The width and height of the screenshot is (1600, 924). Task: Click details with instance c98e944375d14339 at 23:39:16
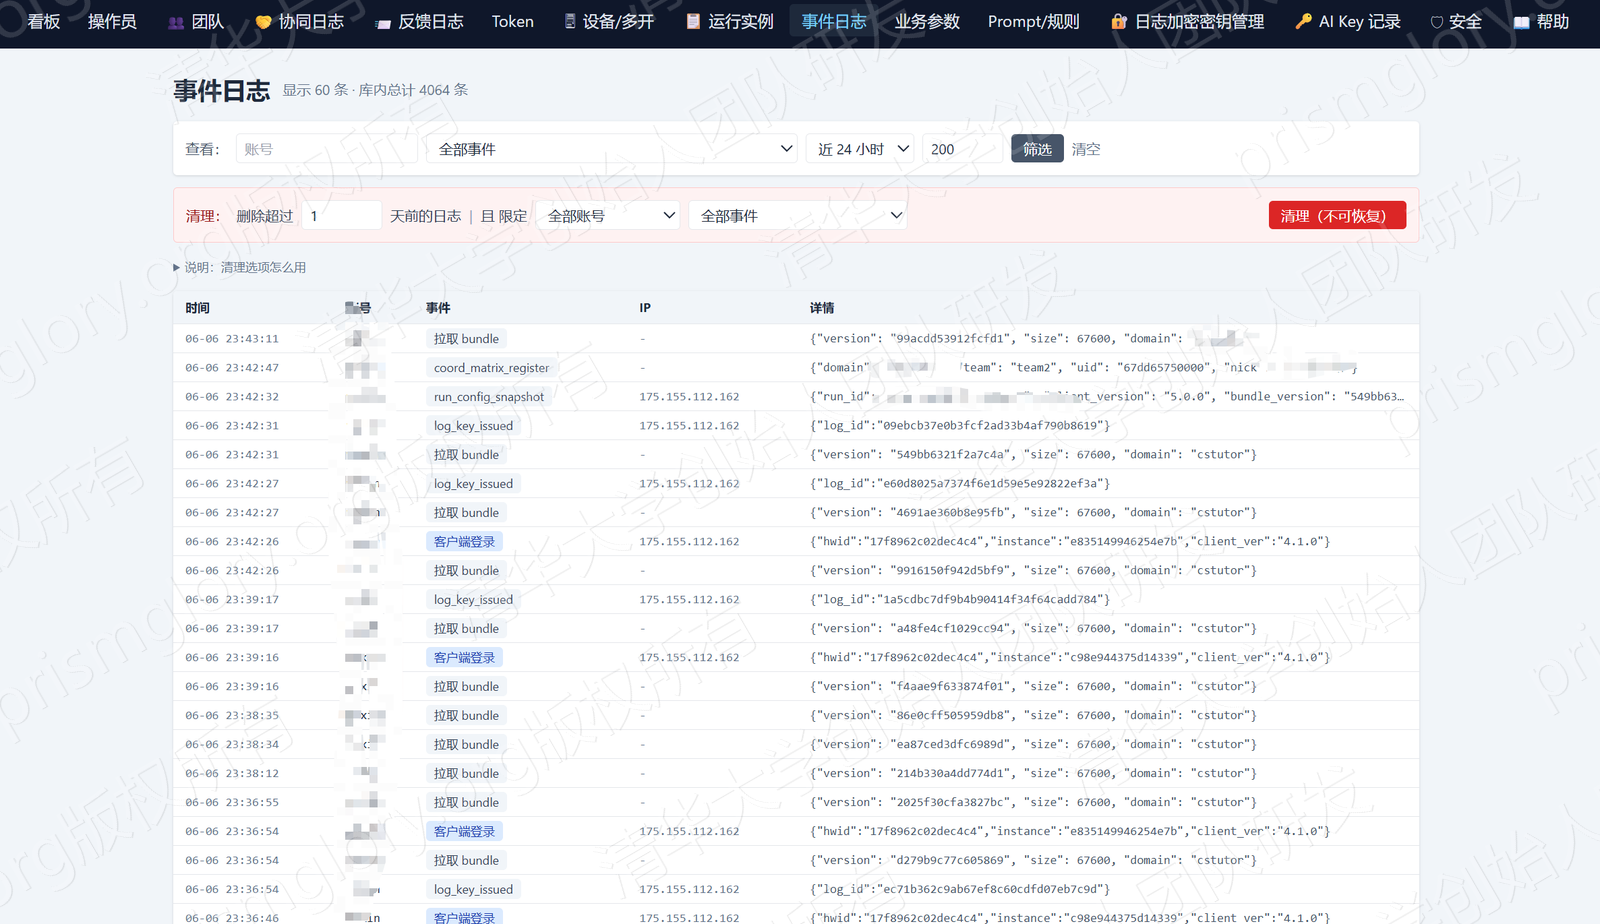(x=1070, y=658)
